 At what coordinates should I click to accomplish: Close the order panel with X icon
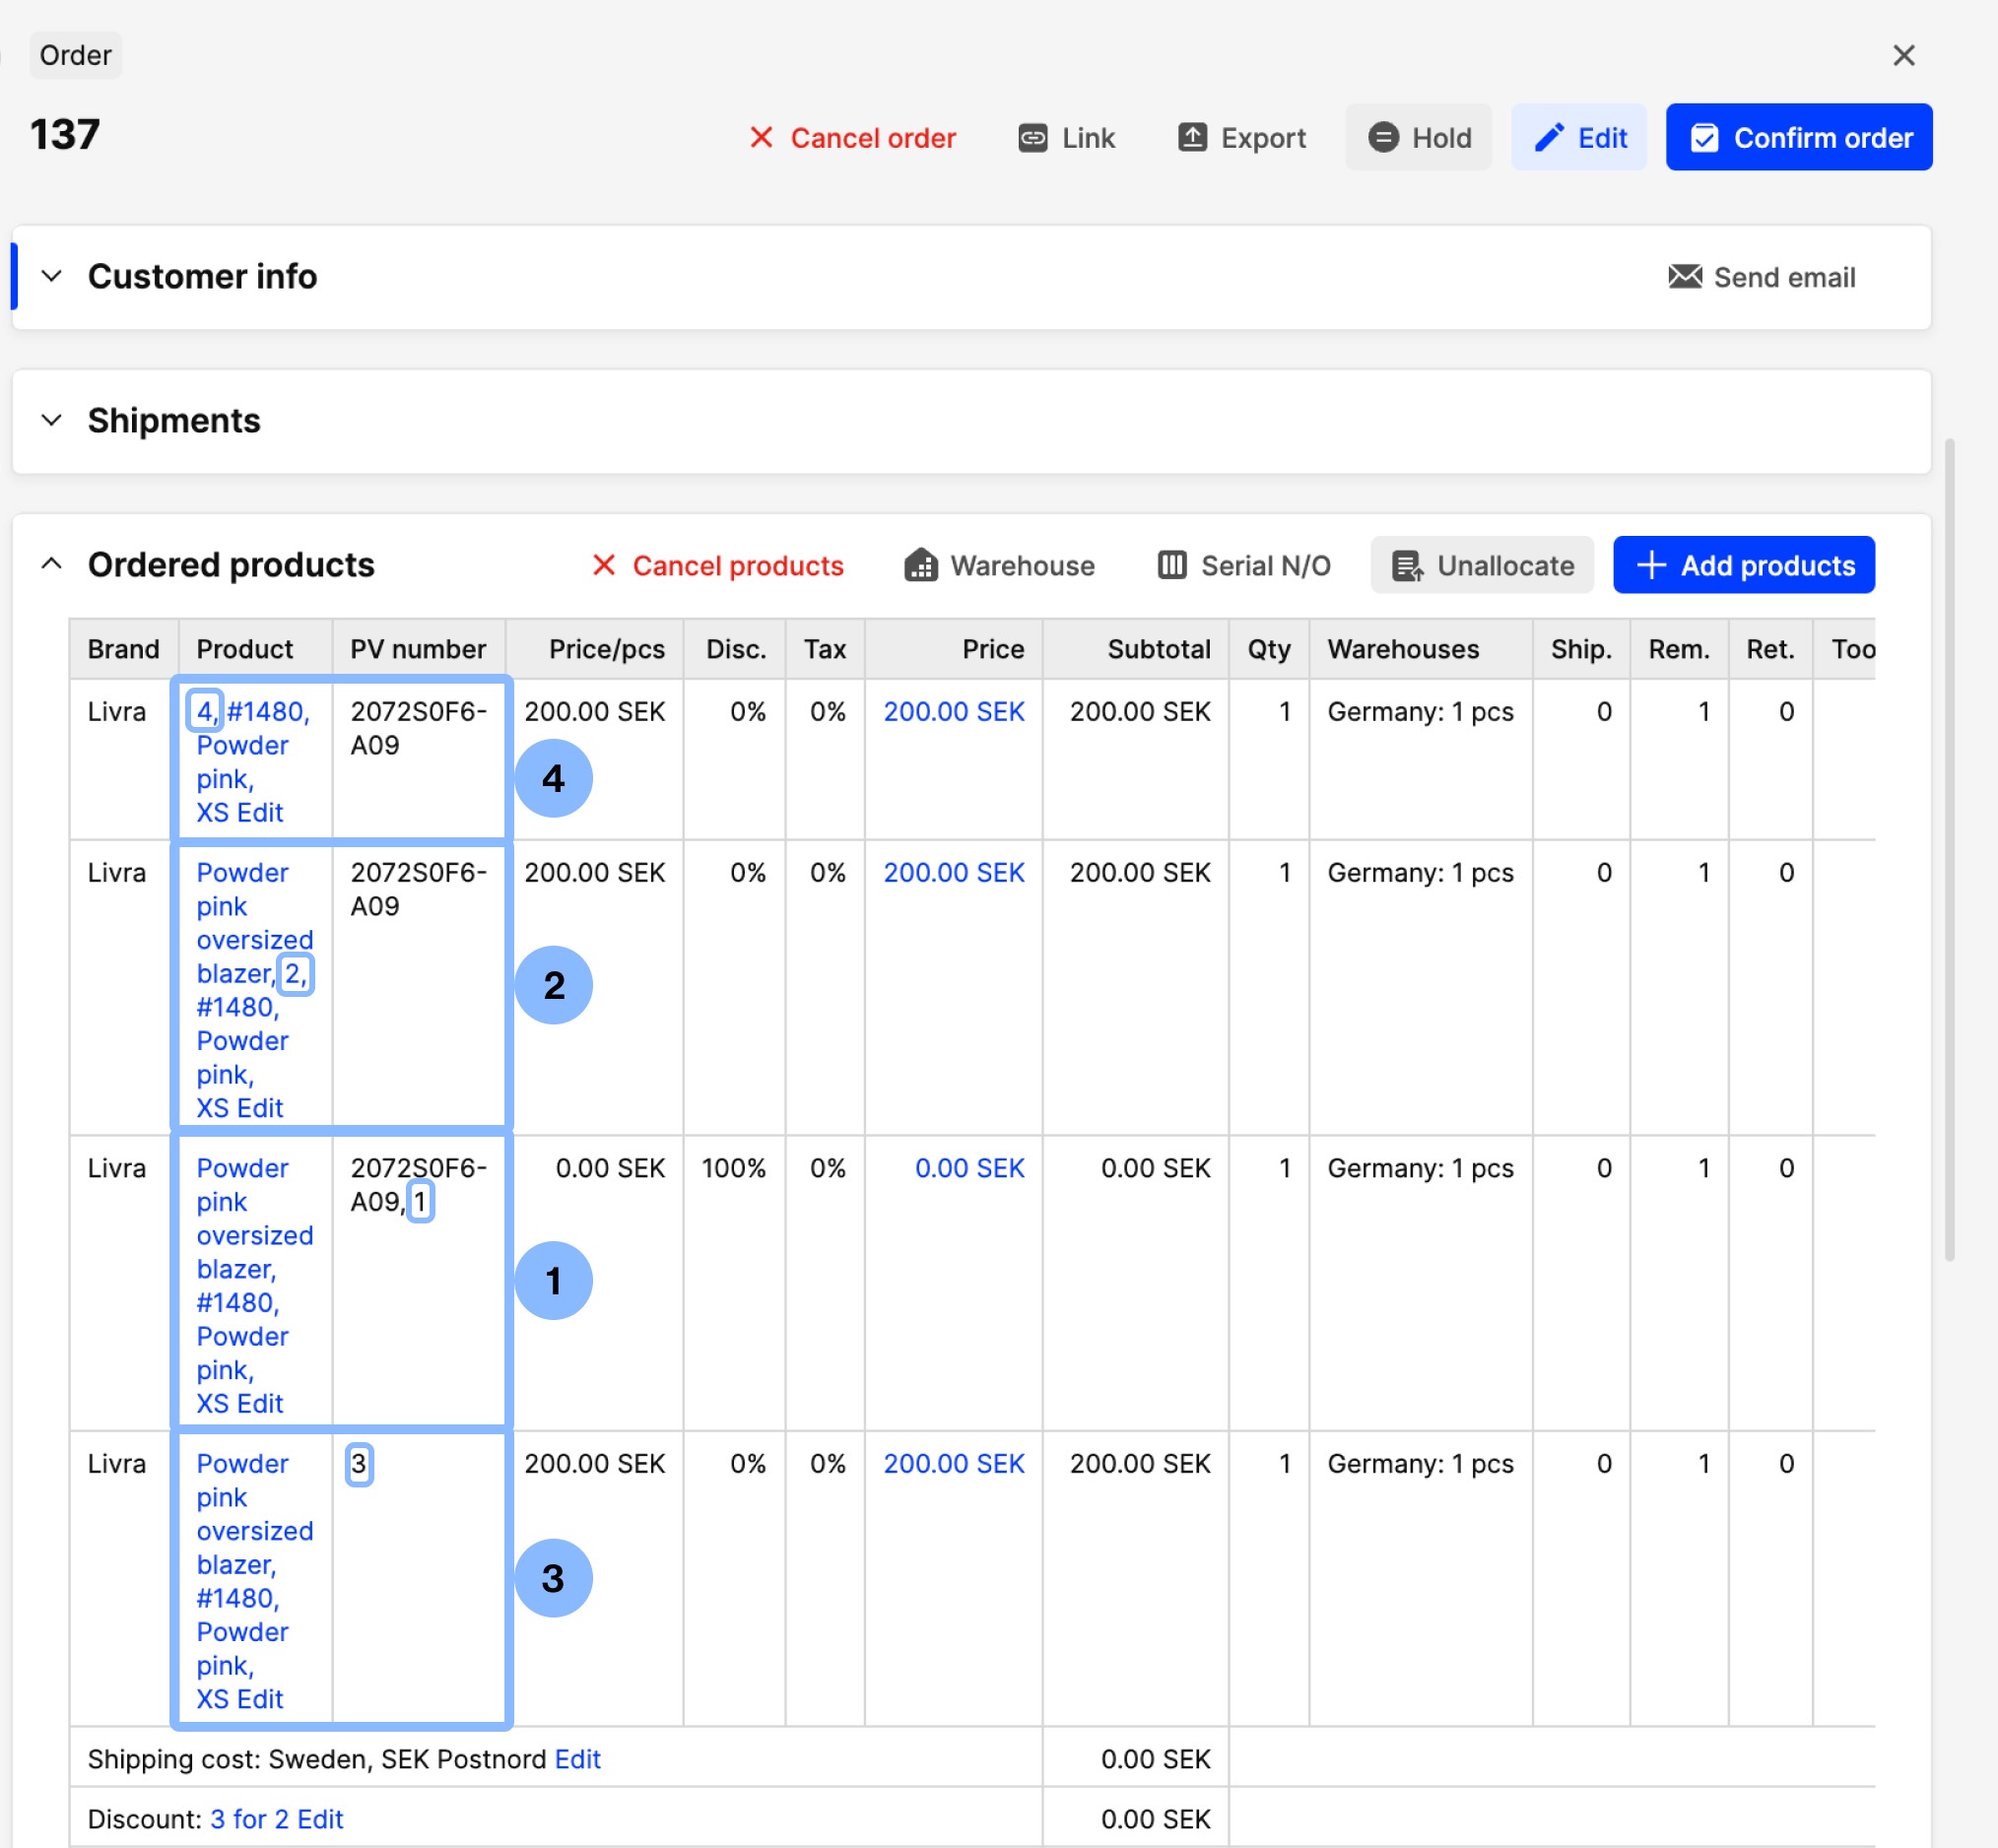pyautogui.click(x=1903, y=55)
